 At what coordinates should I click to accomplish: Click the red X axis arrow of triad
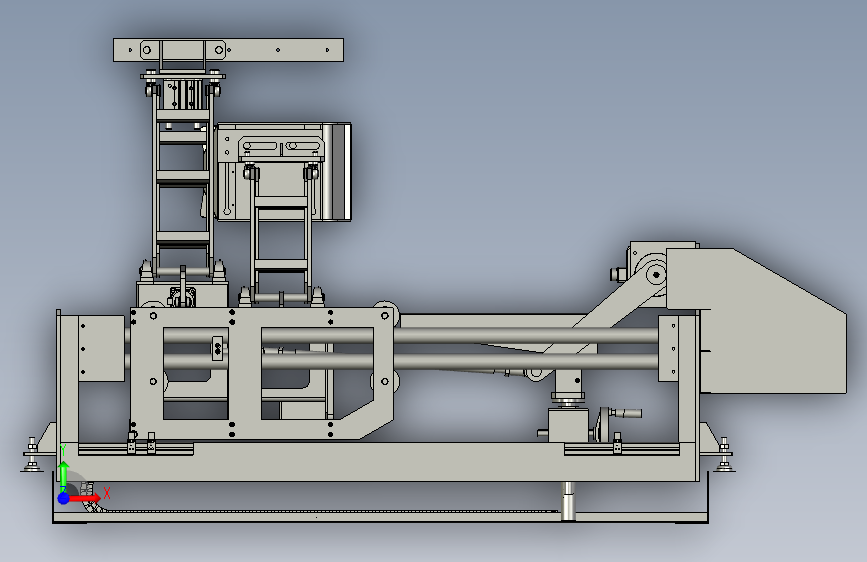pos(84,499)
